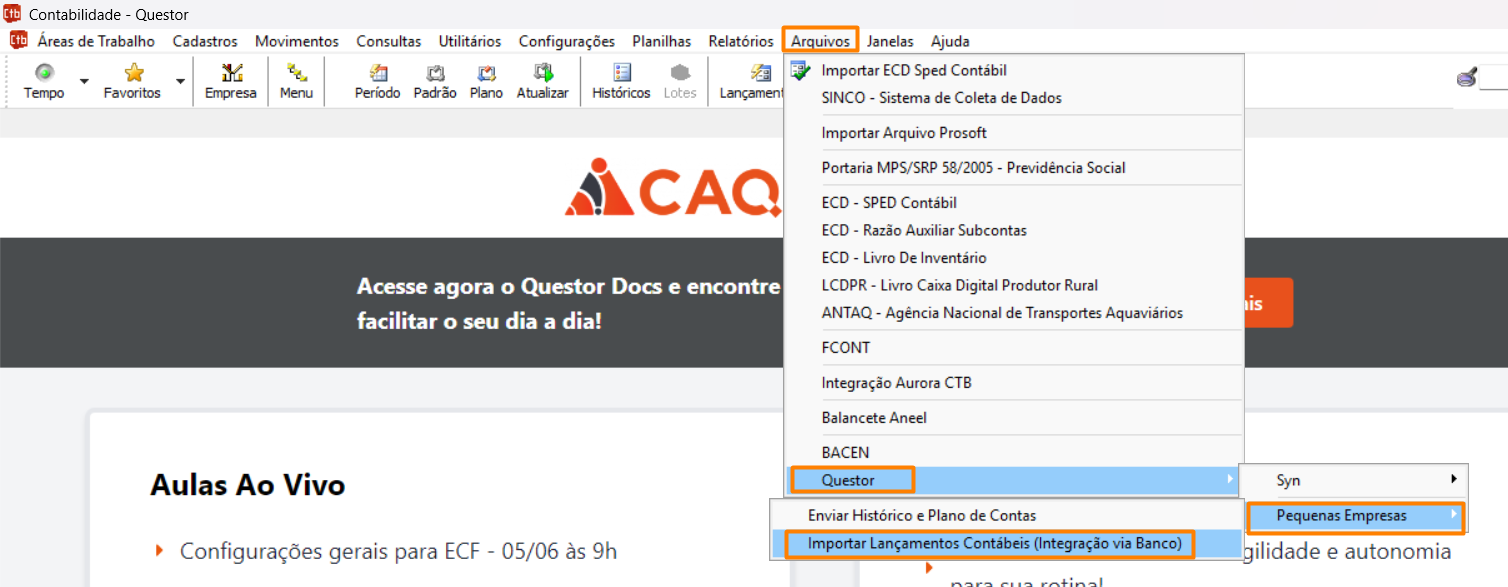1508x587 pixels.
Task: Open the Relatórios menu
Action: click(x=741, y=41)
